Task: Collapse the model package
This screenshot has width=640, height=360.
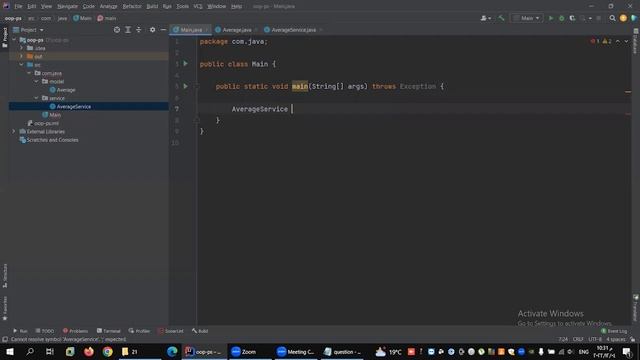Action: pos(37,81)
